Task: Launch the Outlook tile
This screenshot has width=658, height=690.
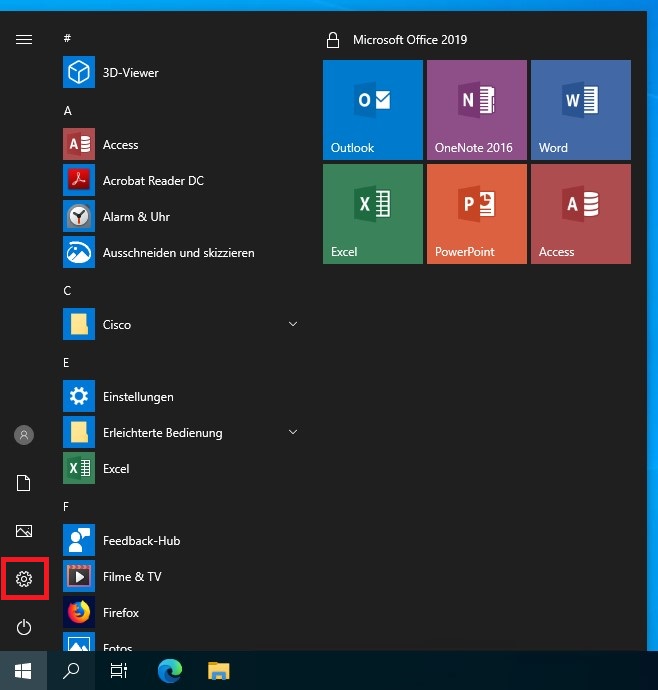Action: coord(372,110)
